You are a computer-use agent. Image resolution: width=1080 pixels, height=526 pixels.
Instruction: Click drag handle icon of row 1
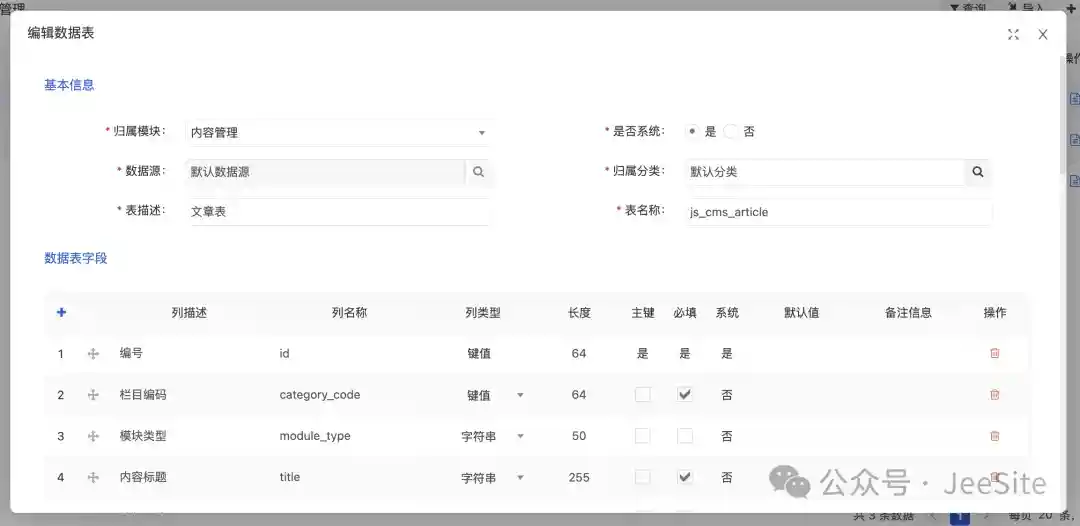coord(93,353)
